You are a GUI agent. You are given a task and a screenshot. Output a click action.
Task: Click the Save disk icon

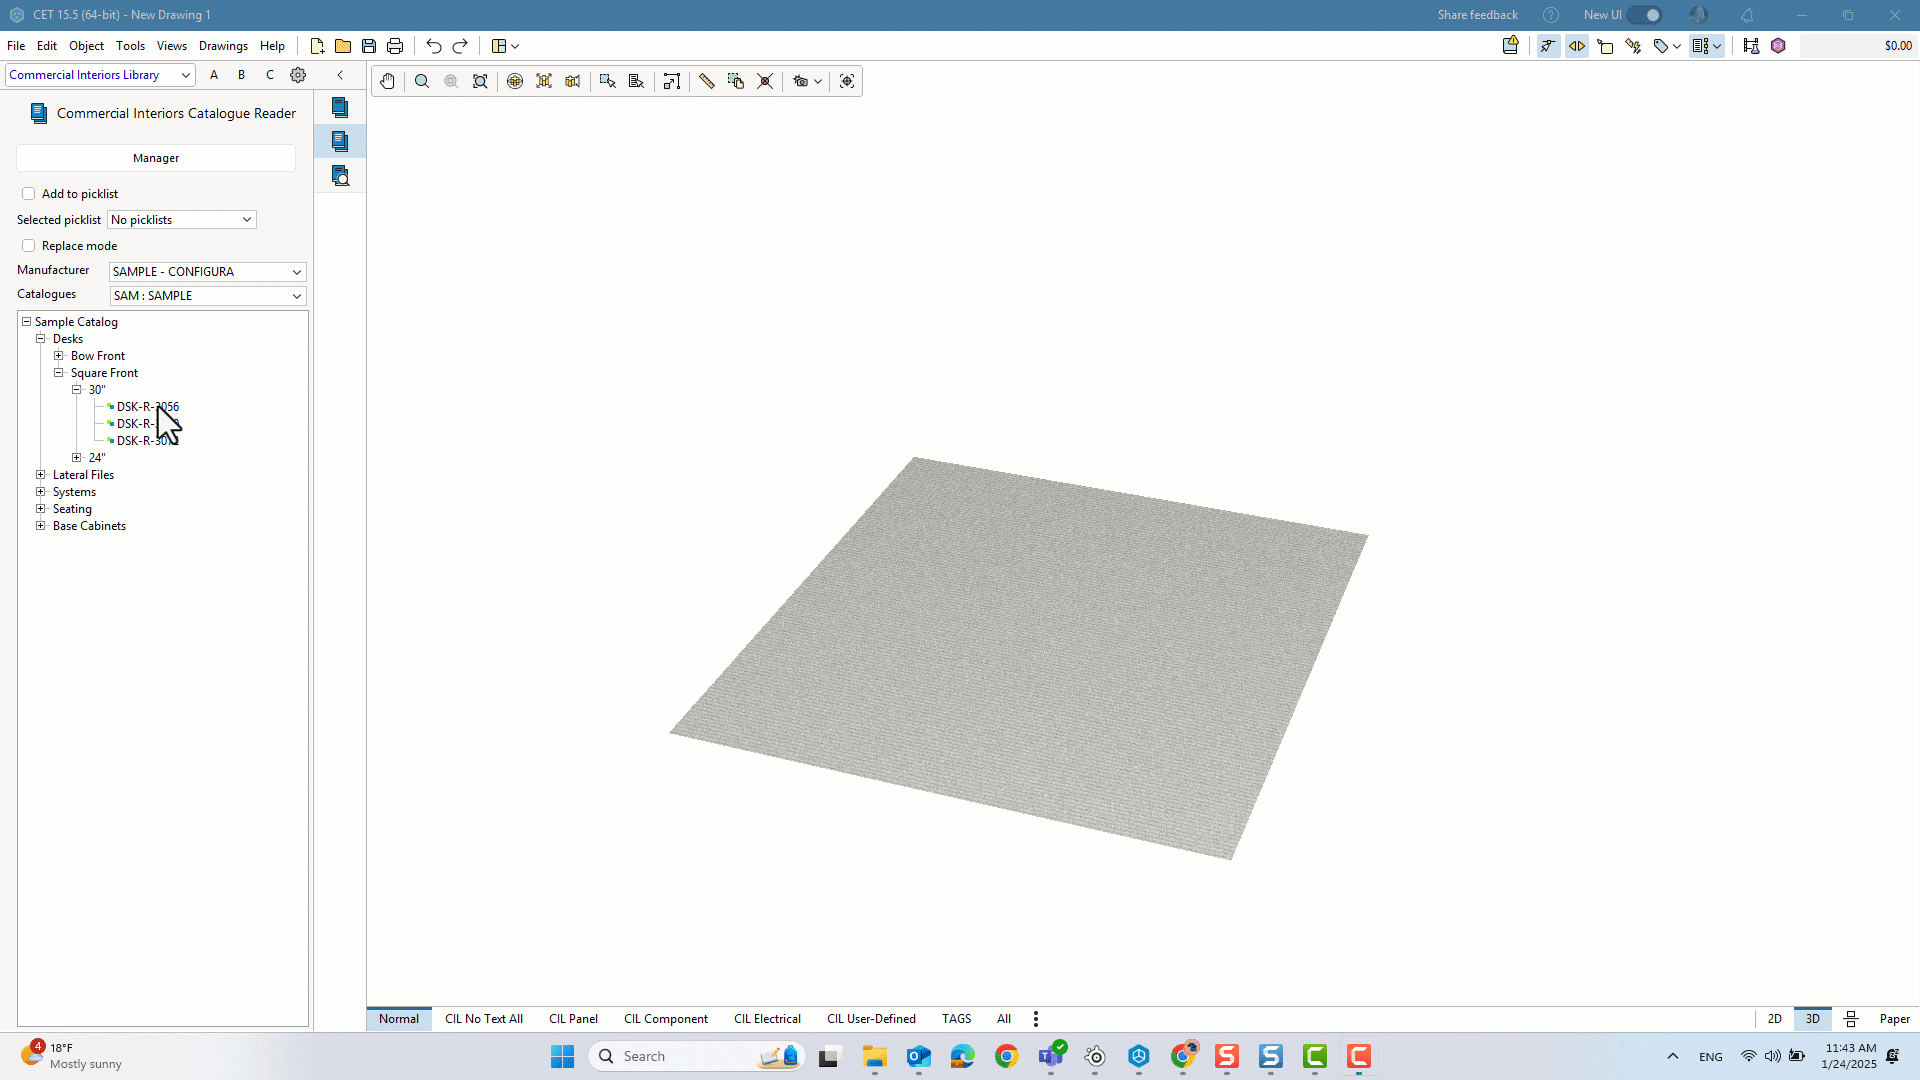[369, 46]
